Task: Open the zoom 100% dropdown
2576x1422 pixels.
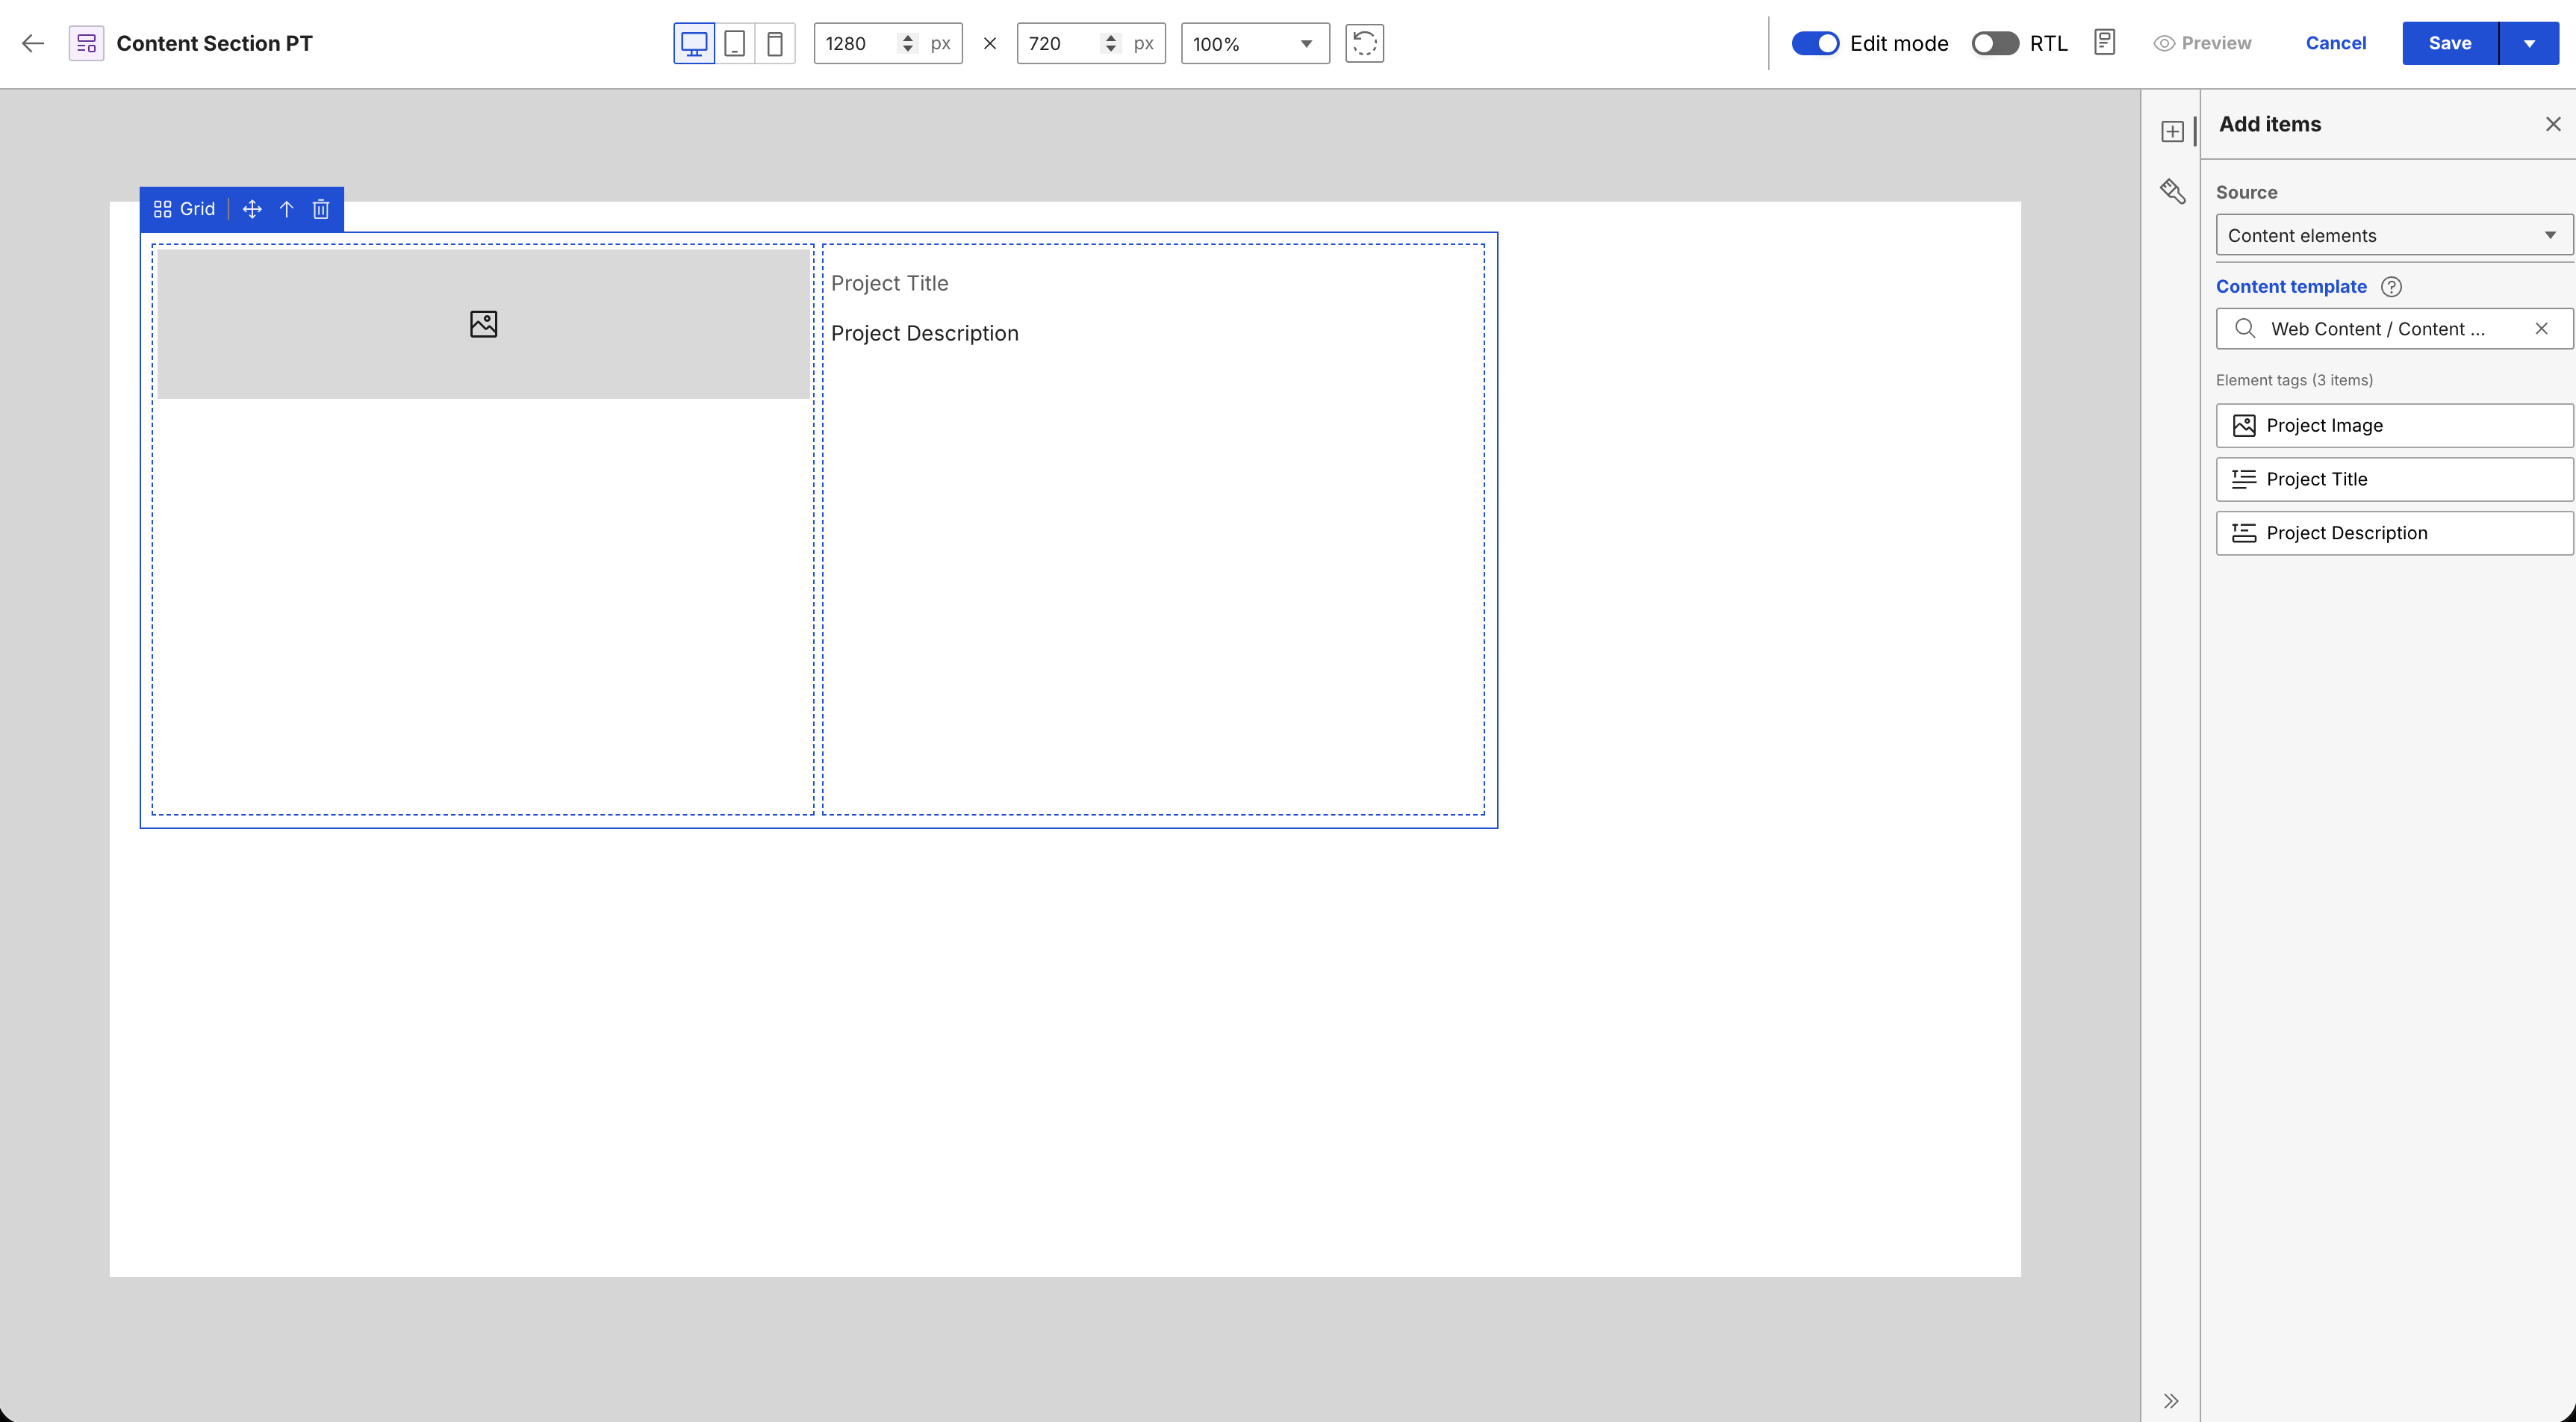Action: tap(1255, 43)
